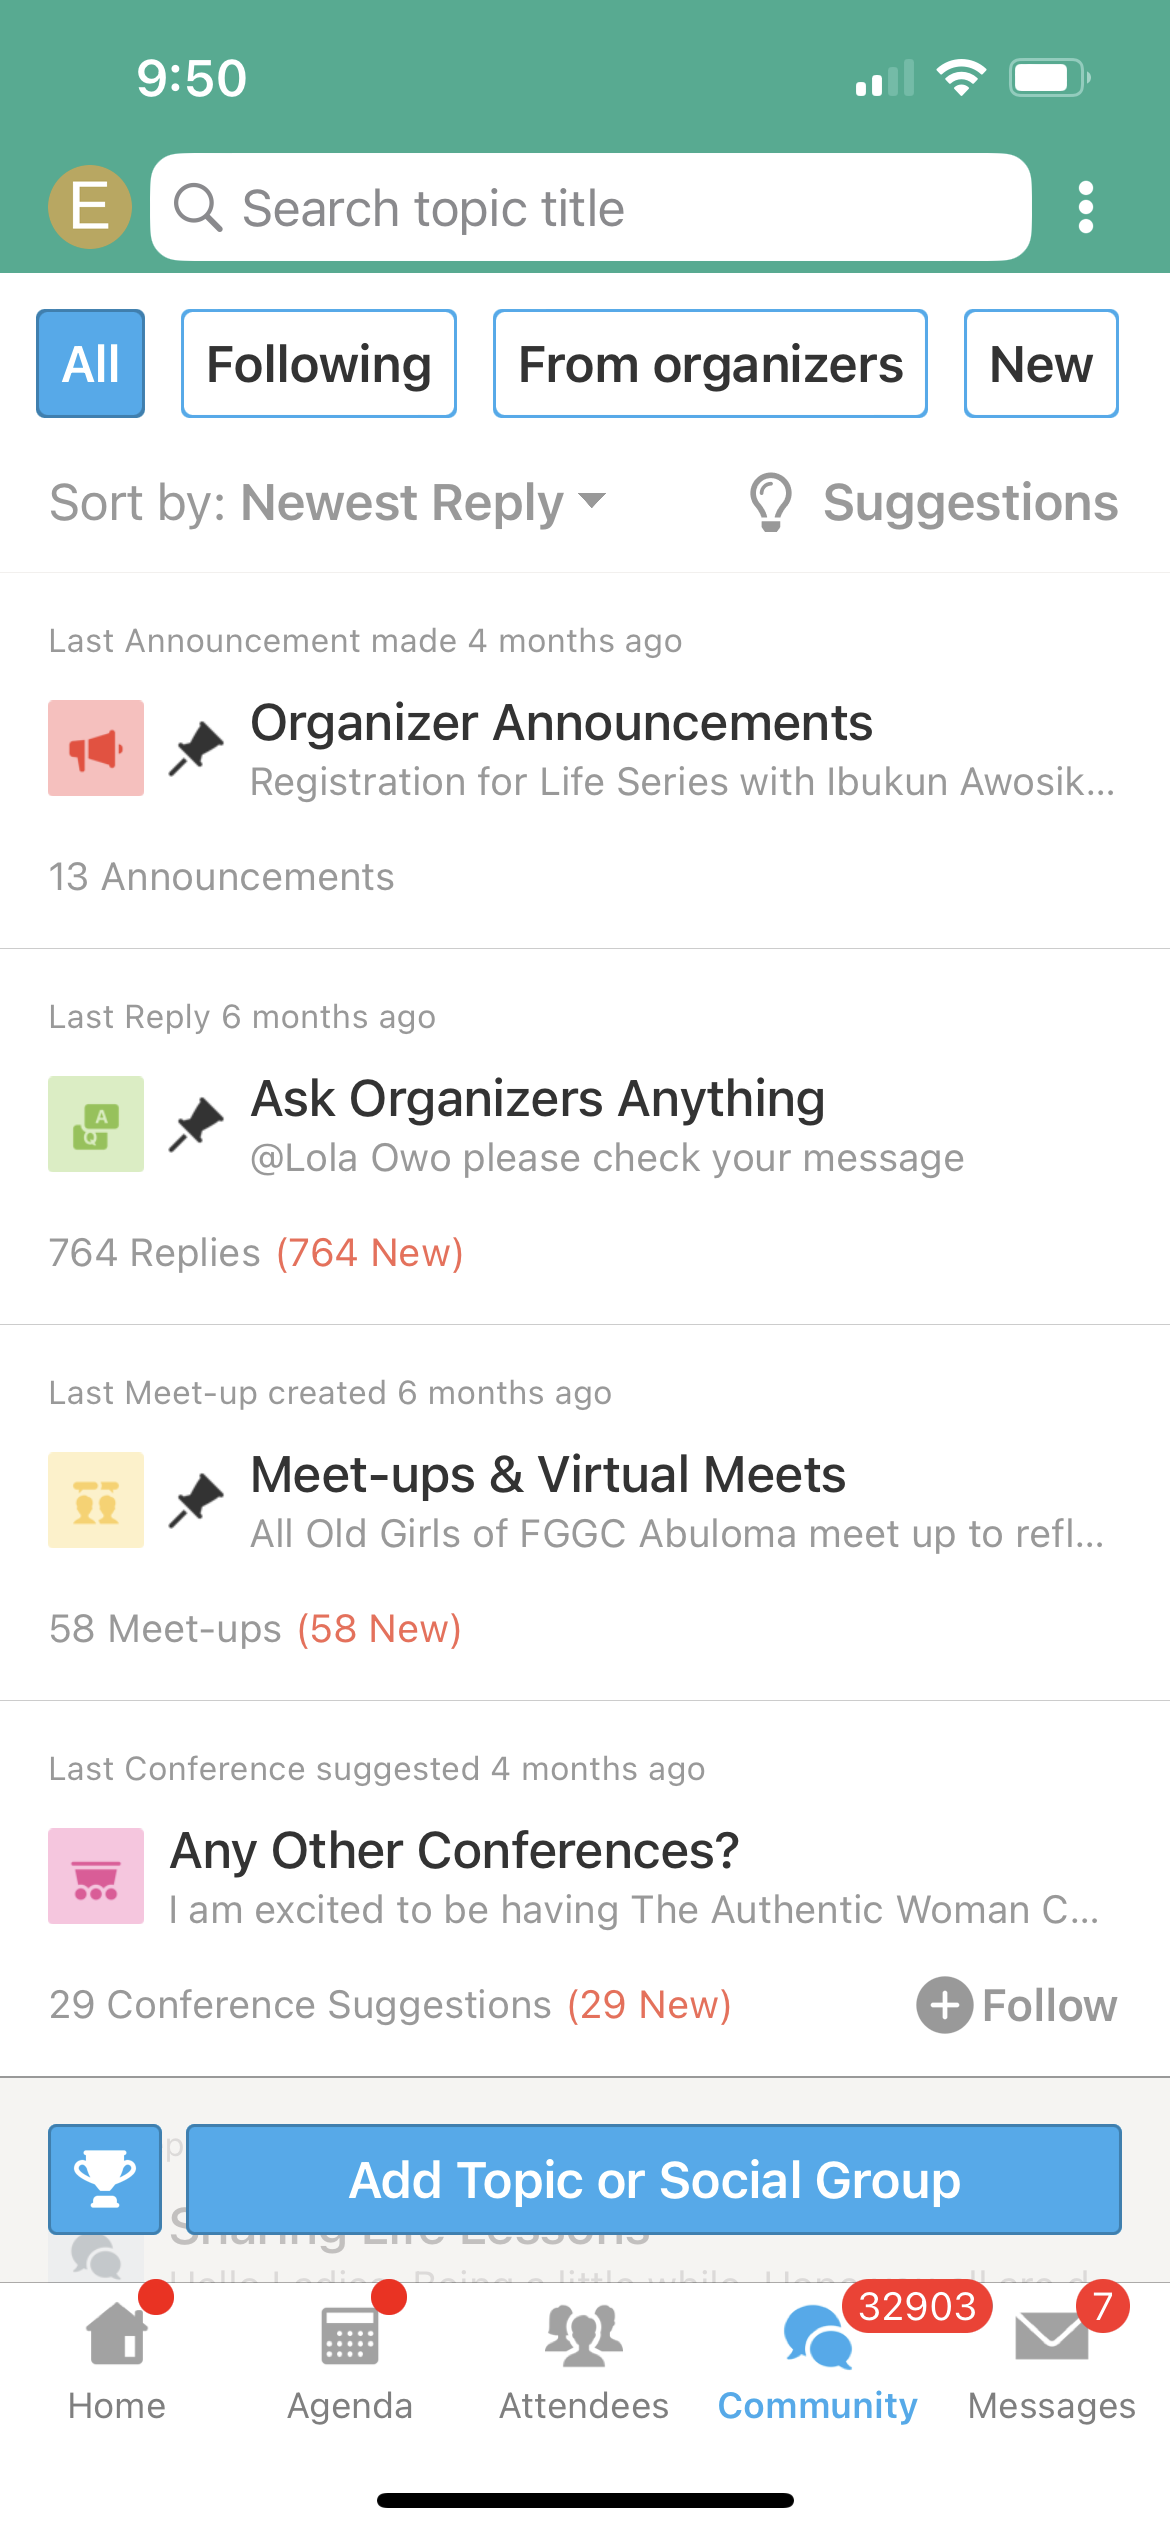Open the three-dot more options menu

(1086, 208)
